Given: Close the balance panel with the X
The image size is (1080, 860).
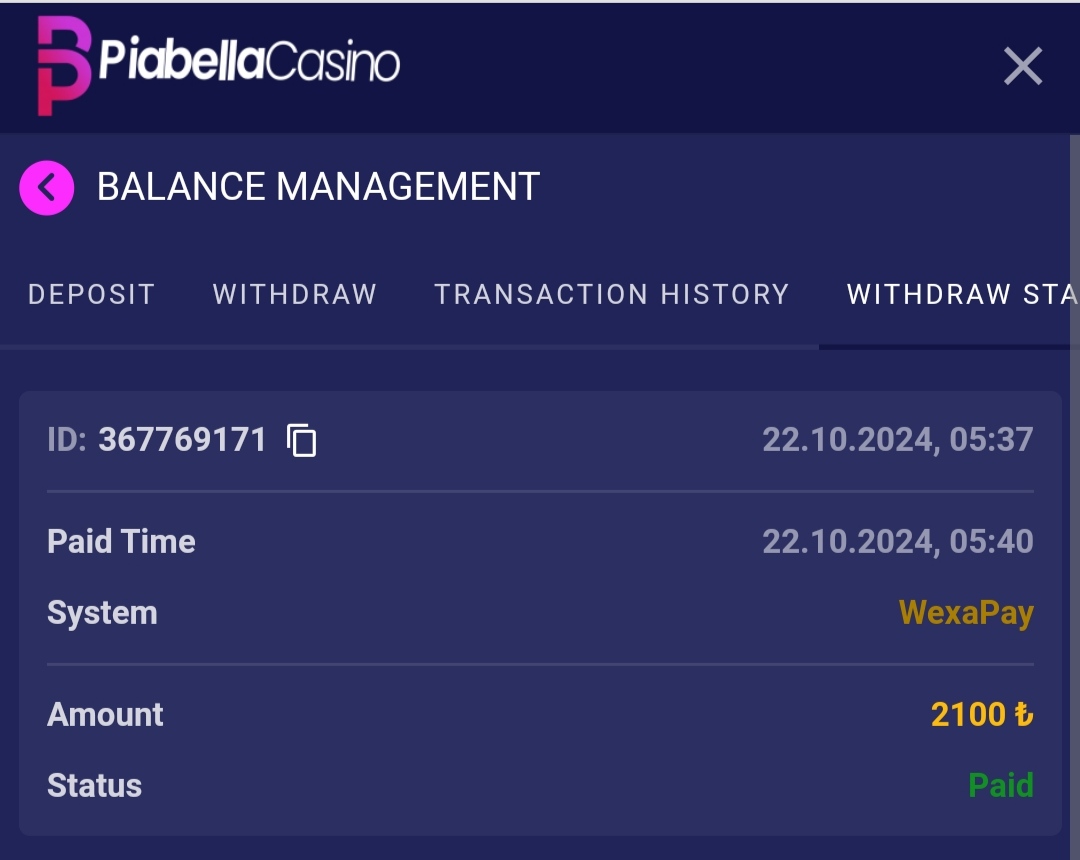Looking at the screenshot, I should coord(1022,67).
